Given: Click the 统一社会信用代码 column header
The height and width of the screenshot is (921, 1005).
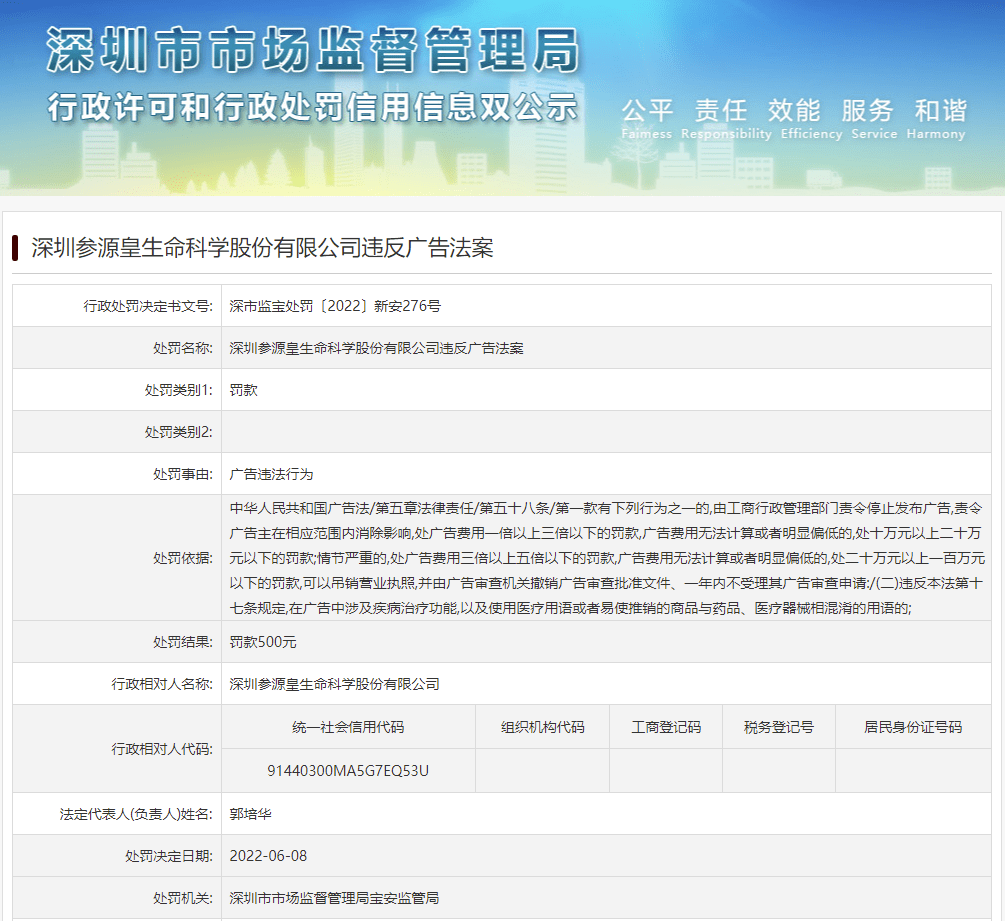Looking at the screenshot, I should pos(348,727).
